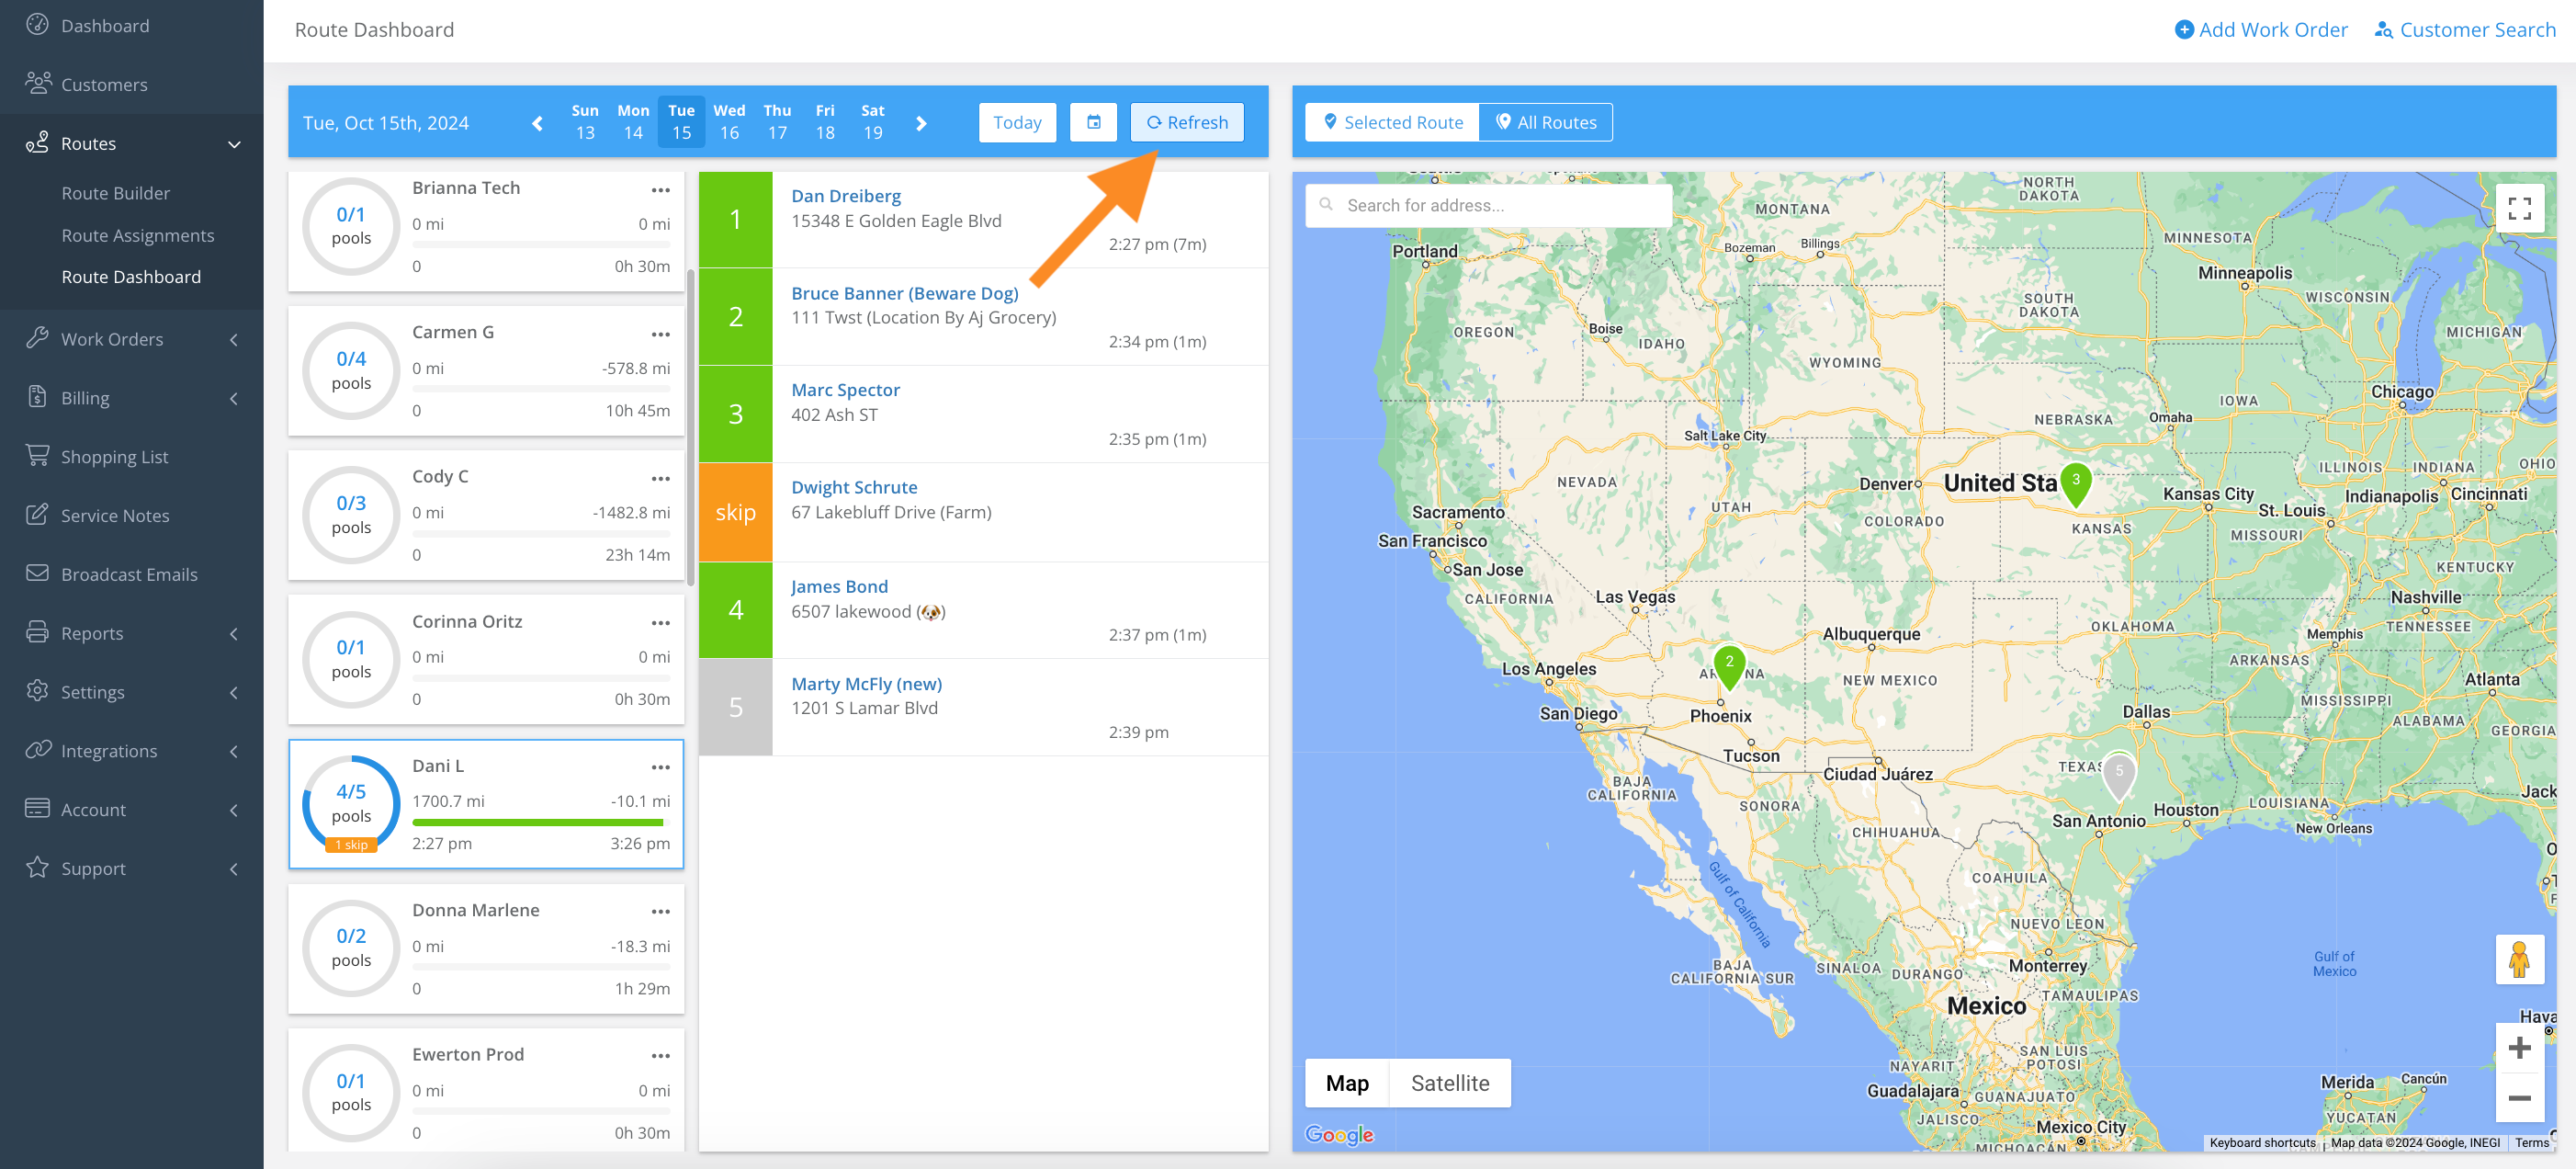The width and height of the screenshot is (2576, 1169).
Task: Click the Refresh button
Action: (x=1187, y=122)
